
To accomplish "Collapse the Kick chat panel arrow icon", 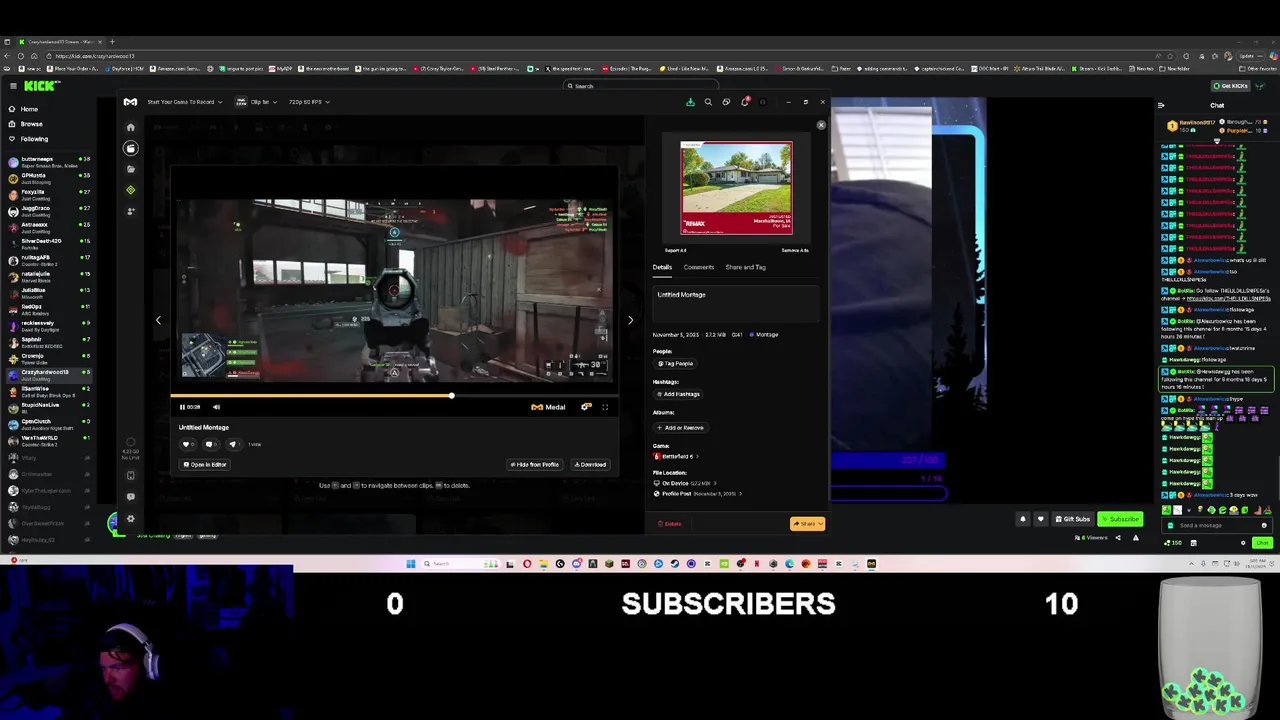I will (x=1161, y=105).
